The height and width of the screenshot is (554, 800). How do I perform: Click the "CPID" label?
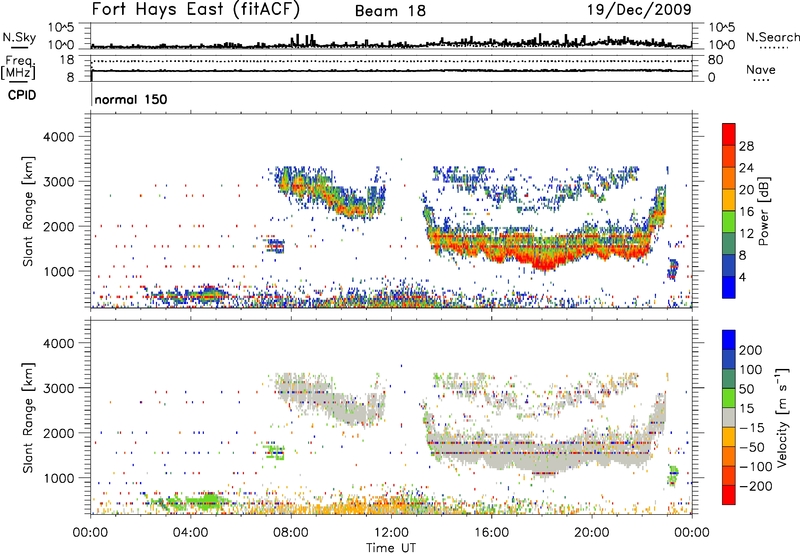pos(22,95)
